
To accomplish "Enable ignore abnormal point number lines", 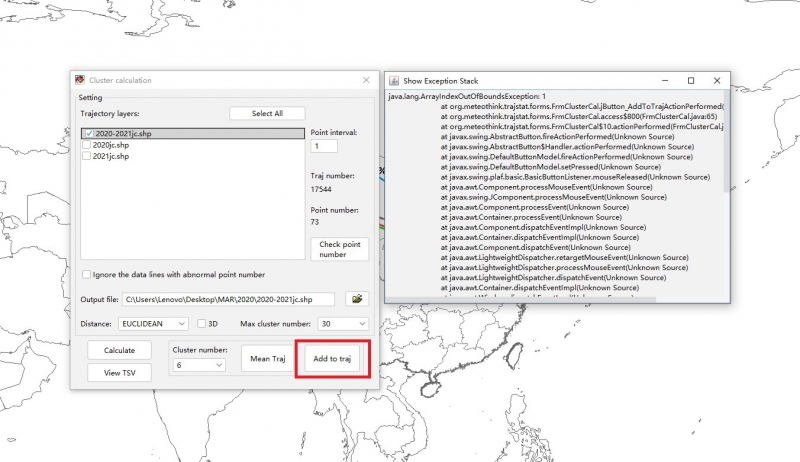I will click(x=87, y=274).
